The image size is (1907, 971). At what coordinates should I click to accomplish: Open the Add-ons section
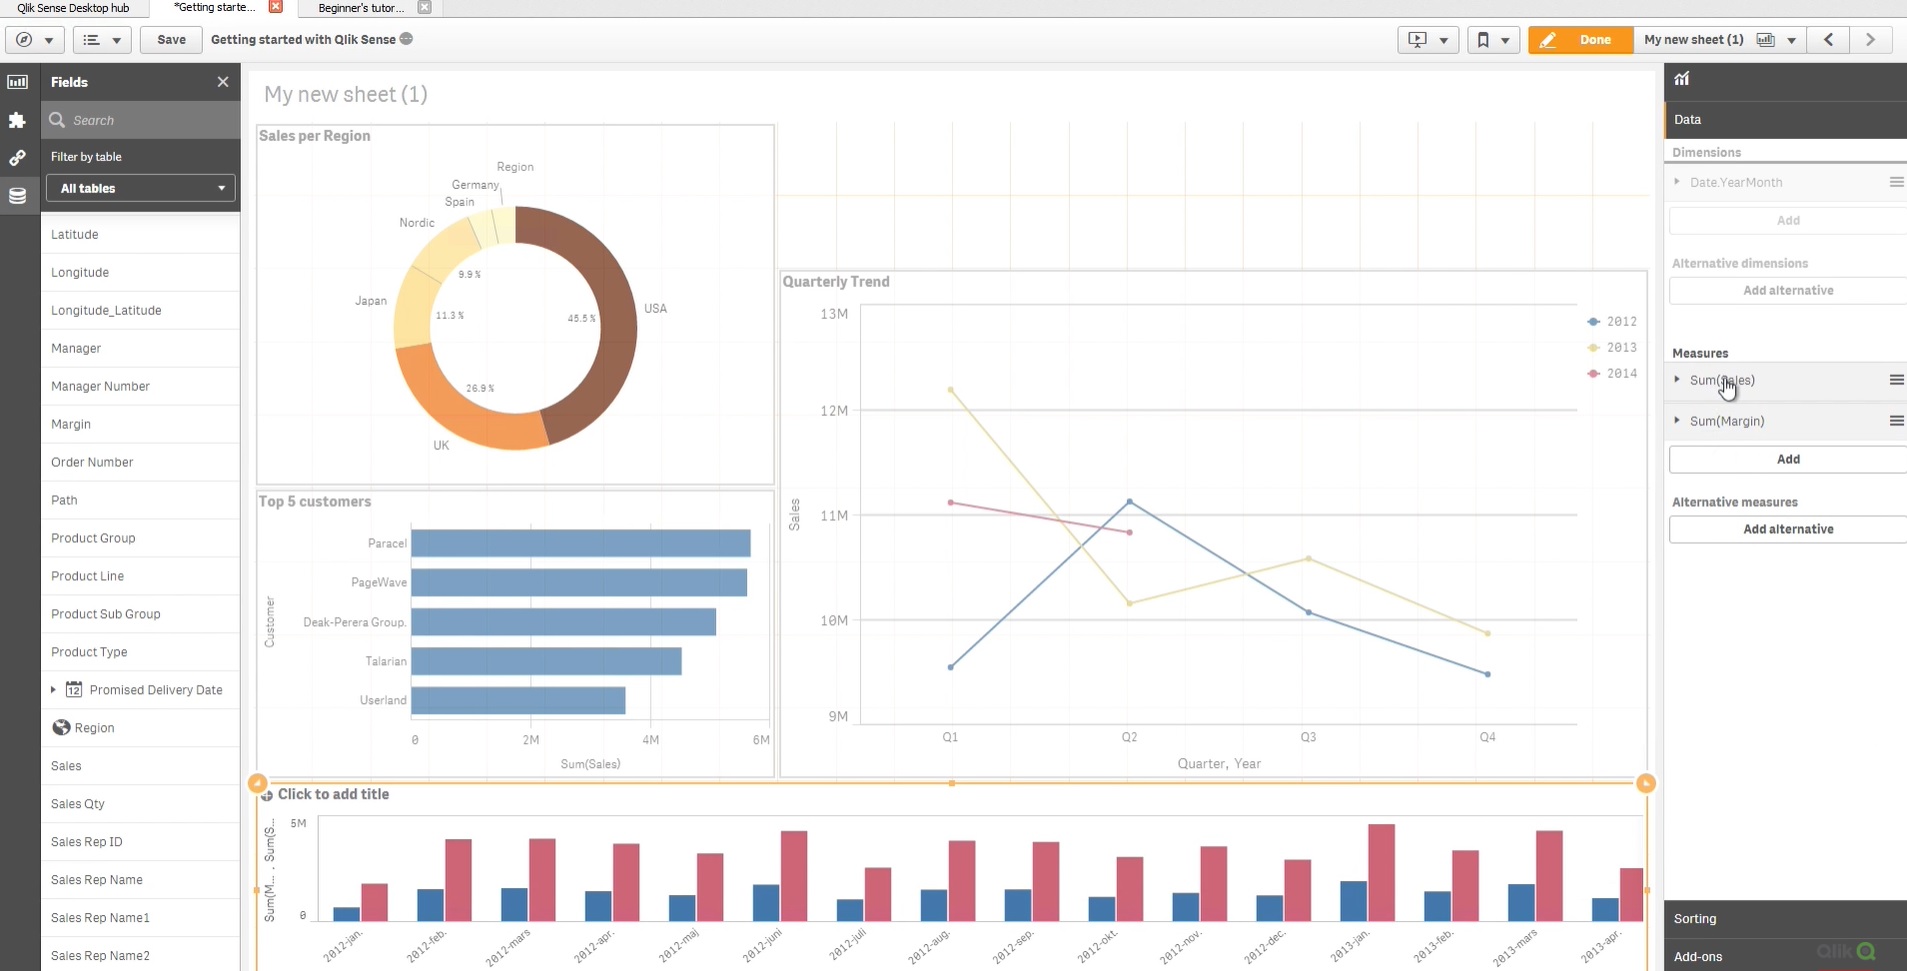(x=1786, y=956)
